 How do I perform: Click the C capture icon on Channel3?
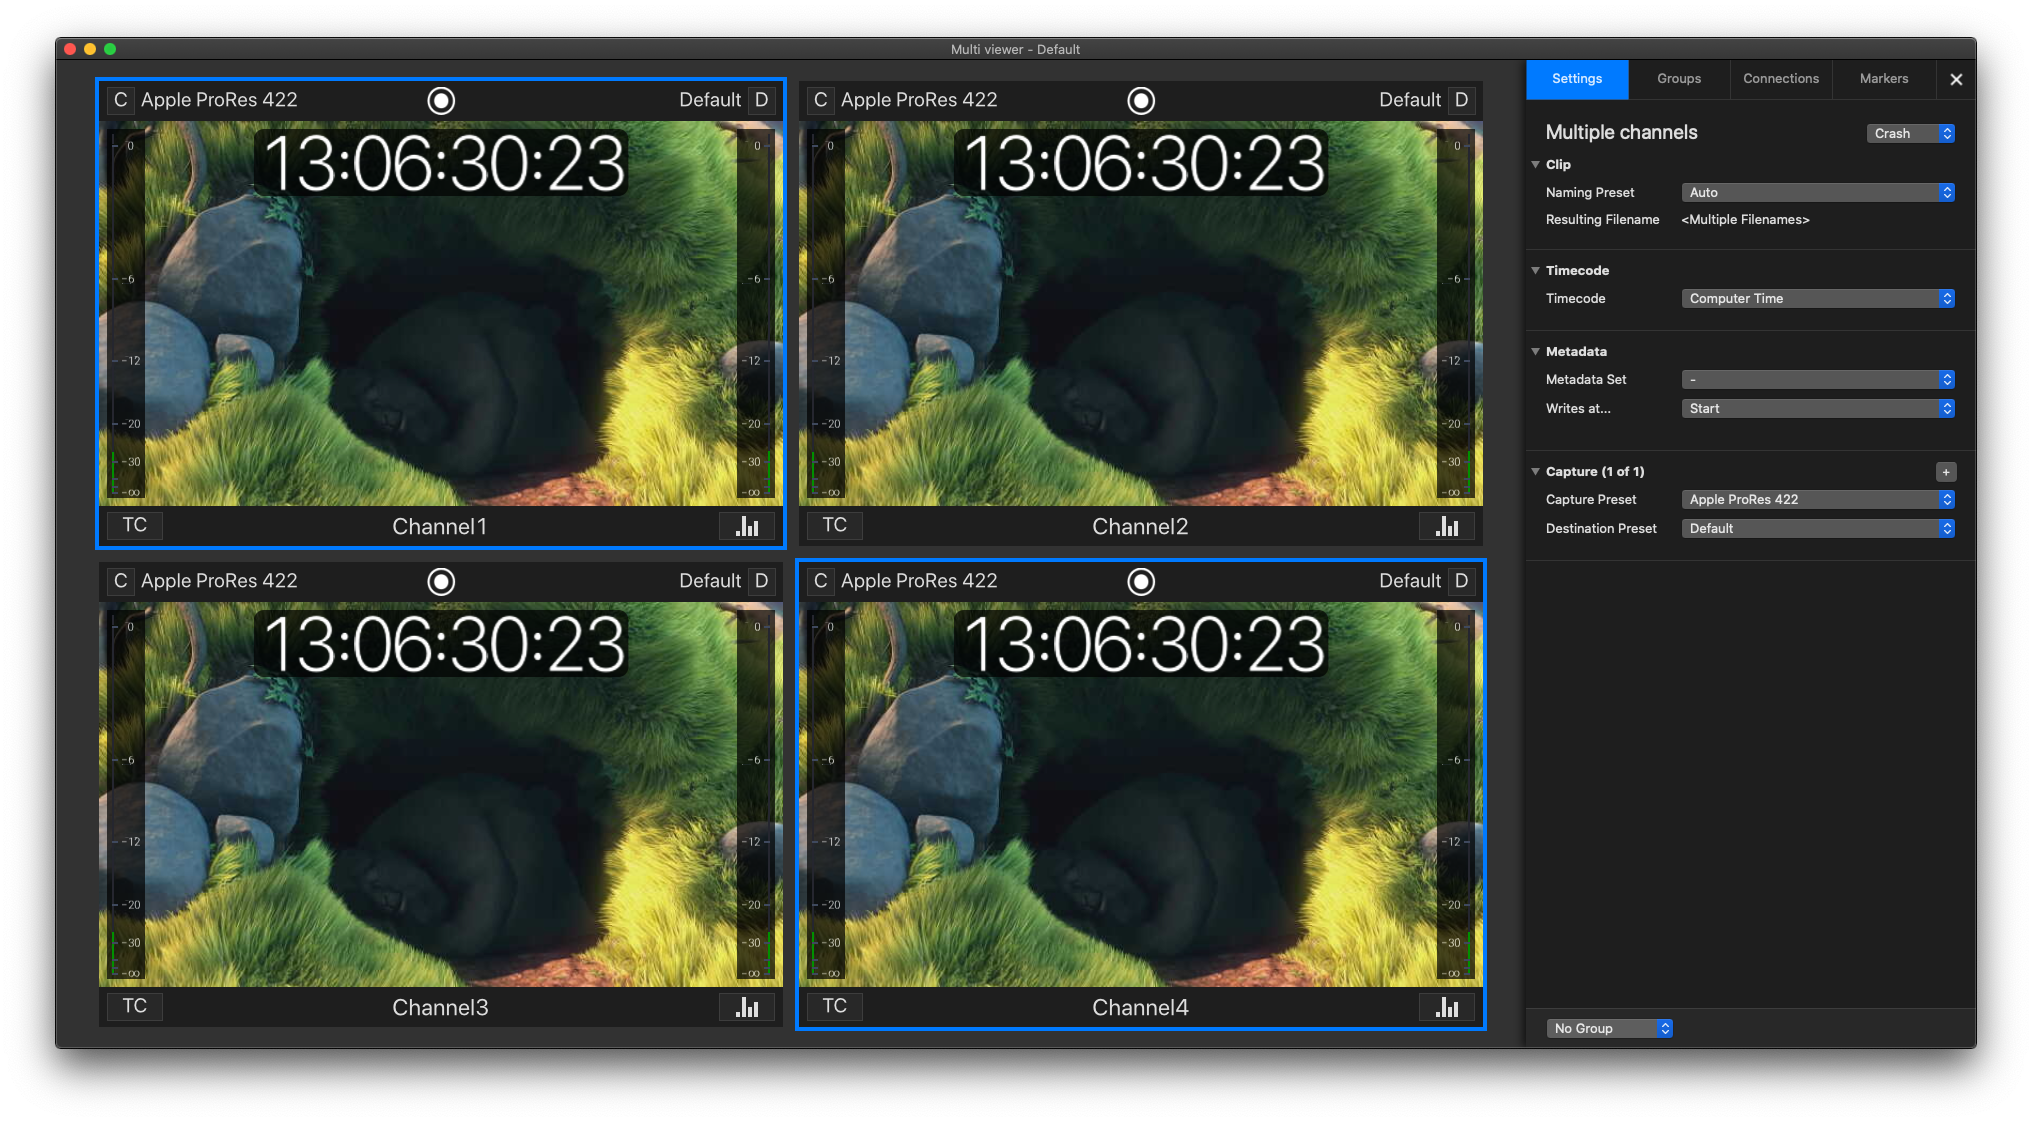120,581
